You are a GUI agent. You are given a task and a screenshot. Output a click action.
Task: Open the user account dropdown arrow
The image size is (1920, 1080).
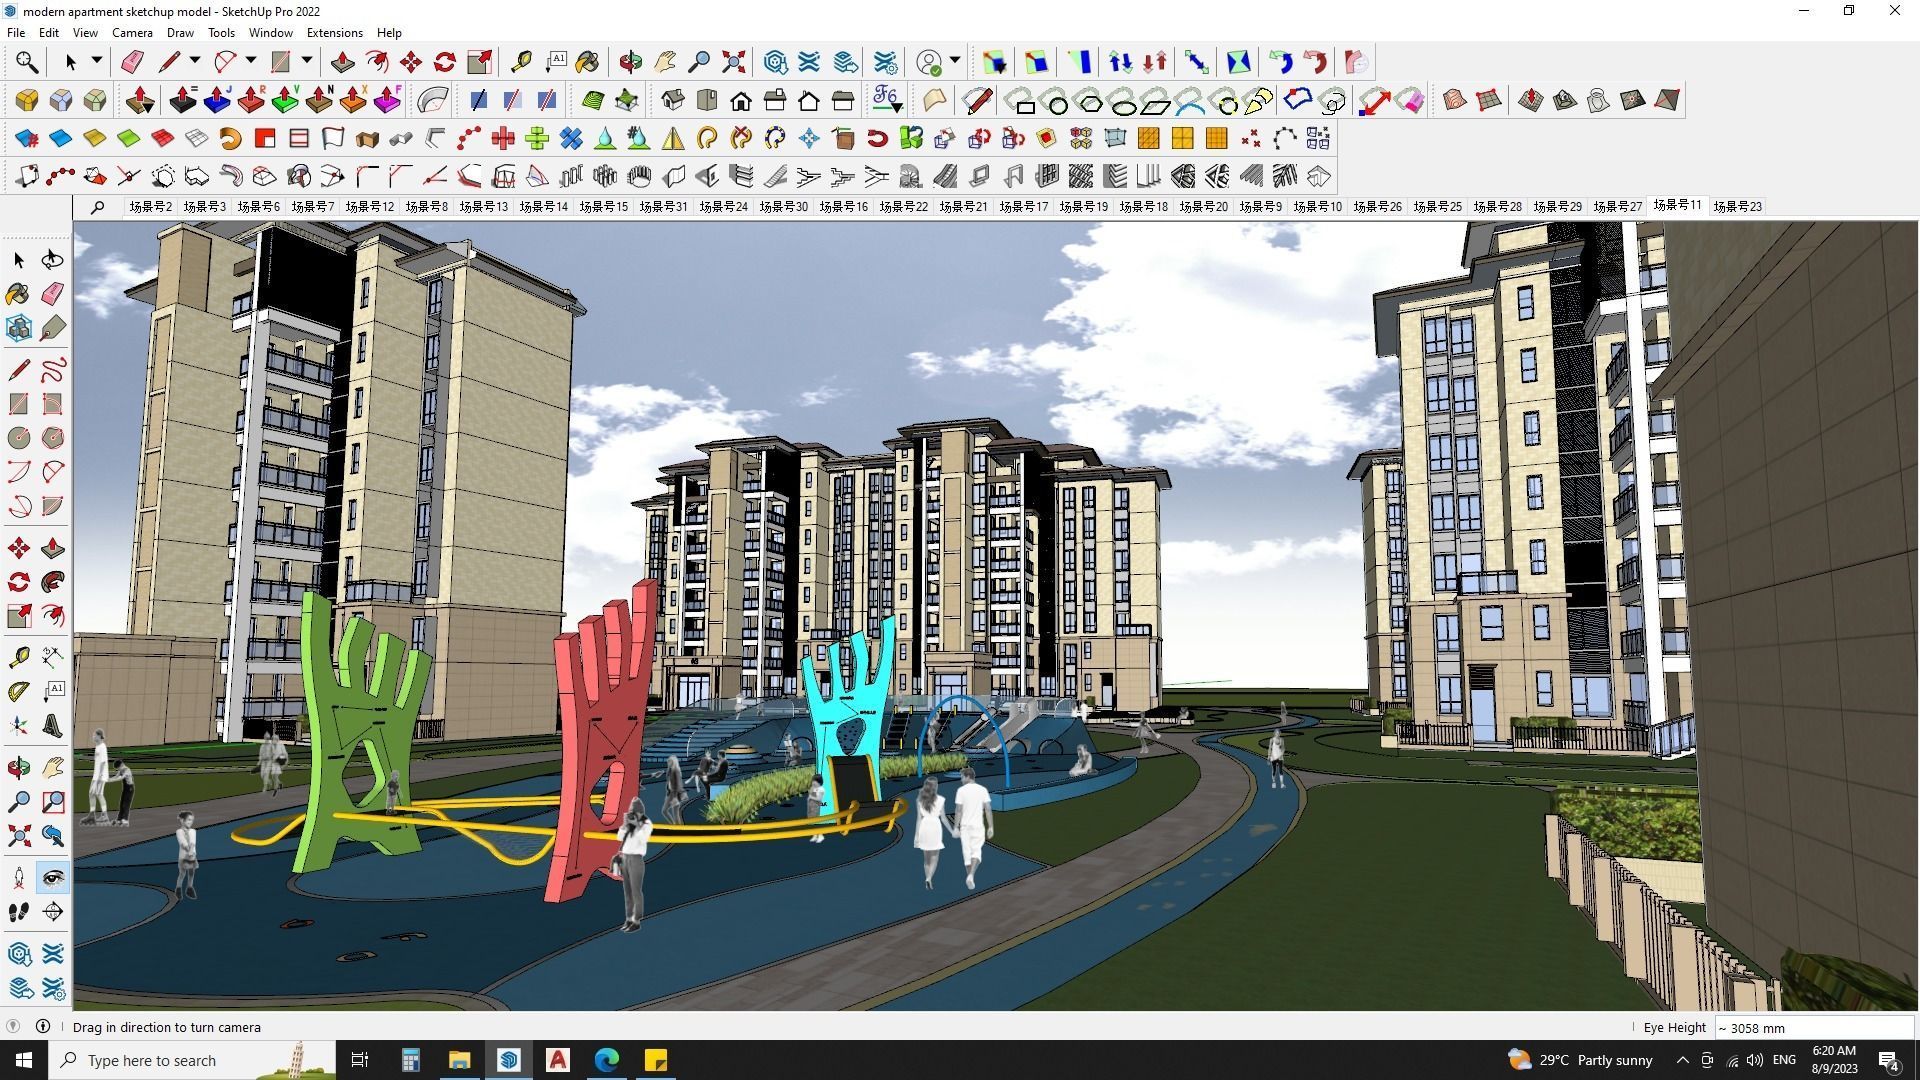point(955,62)
